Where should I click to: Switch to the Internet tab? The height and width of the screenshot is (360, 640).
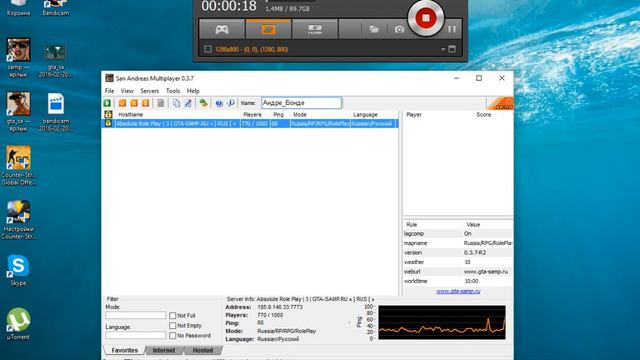click(164, 350)
